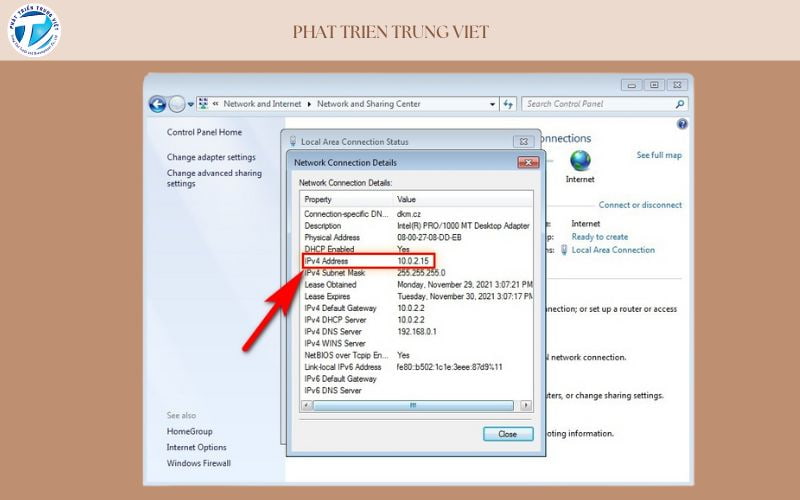Click the Back navigation arrow

(157, 104)
